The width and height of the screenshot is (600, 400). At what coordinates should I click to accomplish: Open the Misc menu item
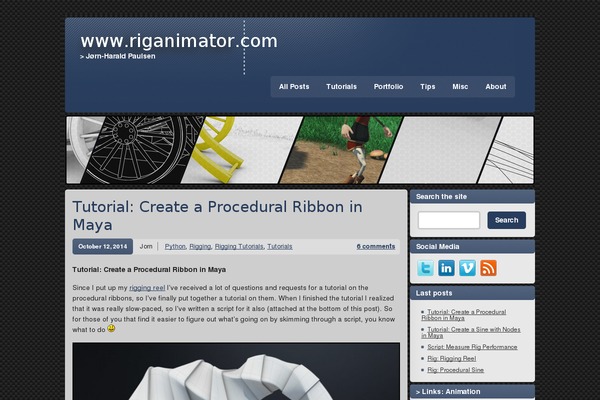[460, 87]
